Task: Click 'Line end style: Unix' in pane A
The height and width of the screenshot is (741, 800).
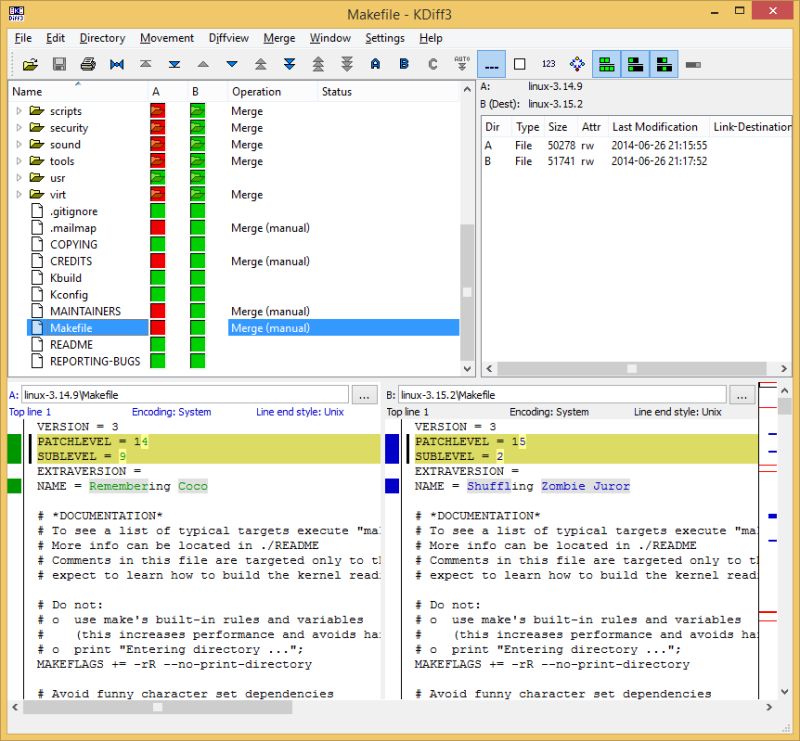Action: (x=300, y=412)
